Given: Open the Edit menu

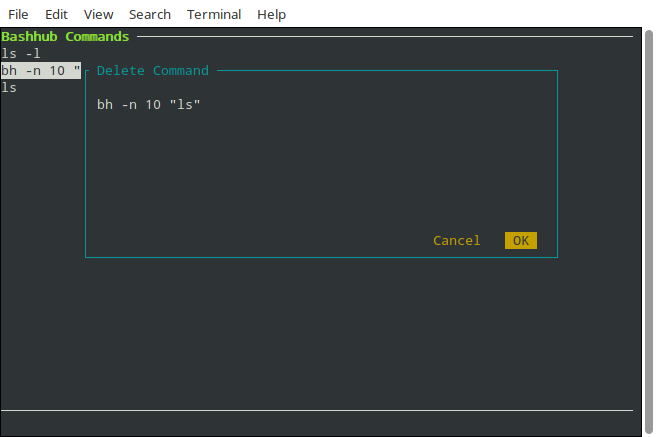Looking at the screenshot, I should [56, 14].
